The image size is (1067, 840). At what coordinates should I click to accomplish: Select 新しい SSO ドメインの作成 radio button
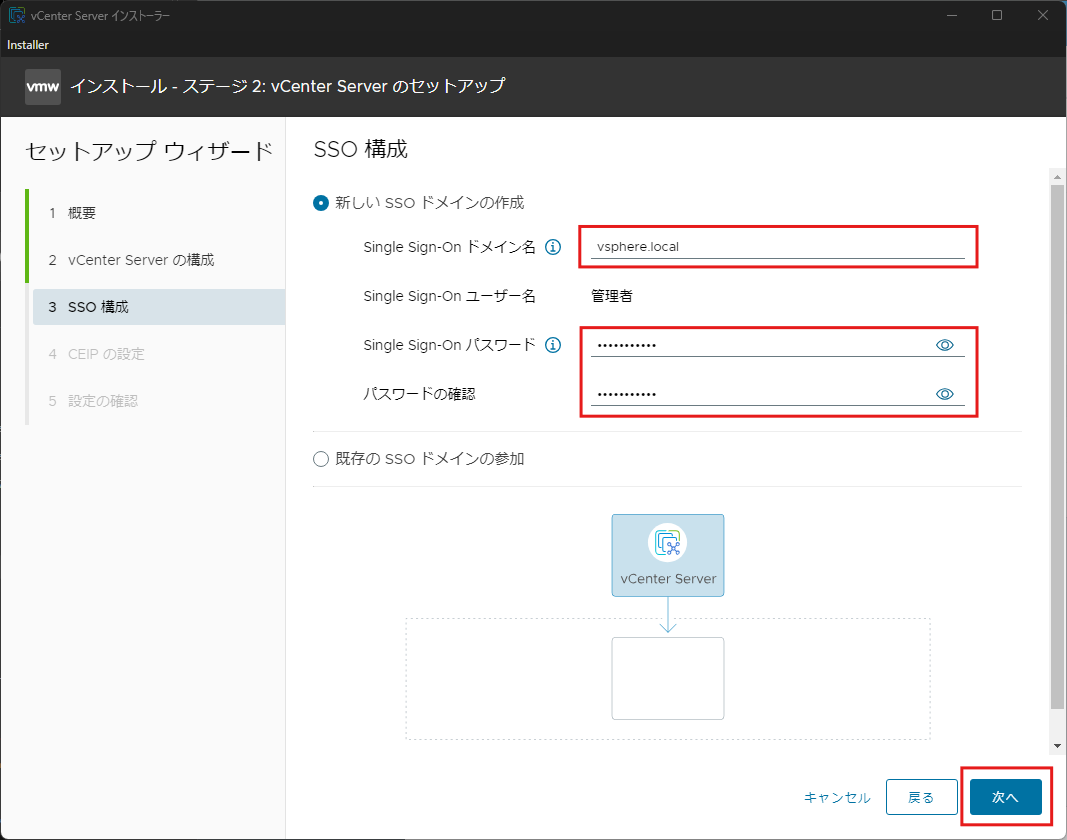coord(321,203)
